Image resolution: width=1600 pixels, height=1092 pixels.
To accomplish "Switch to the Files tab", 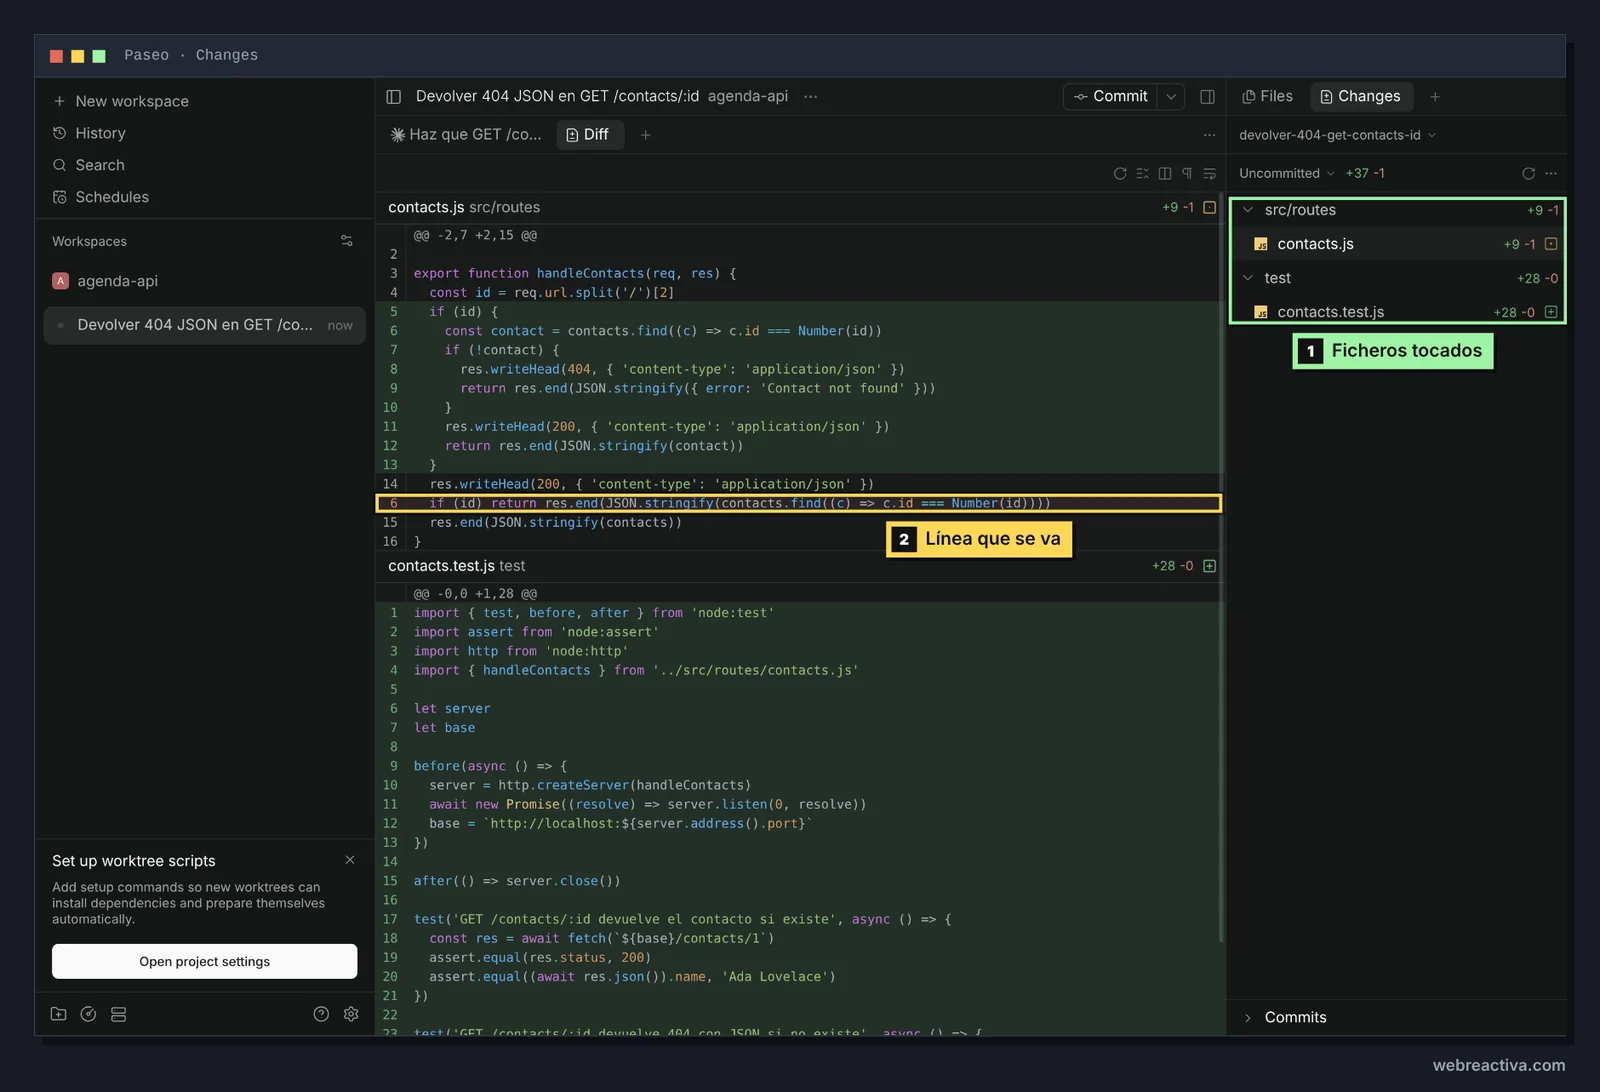I will pyautogui.click(x=1267, y=97).
